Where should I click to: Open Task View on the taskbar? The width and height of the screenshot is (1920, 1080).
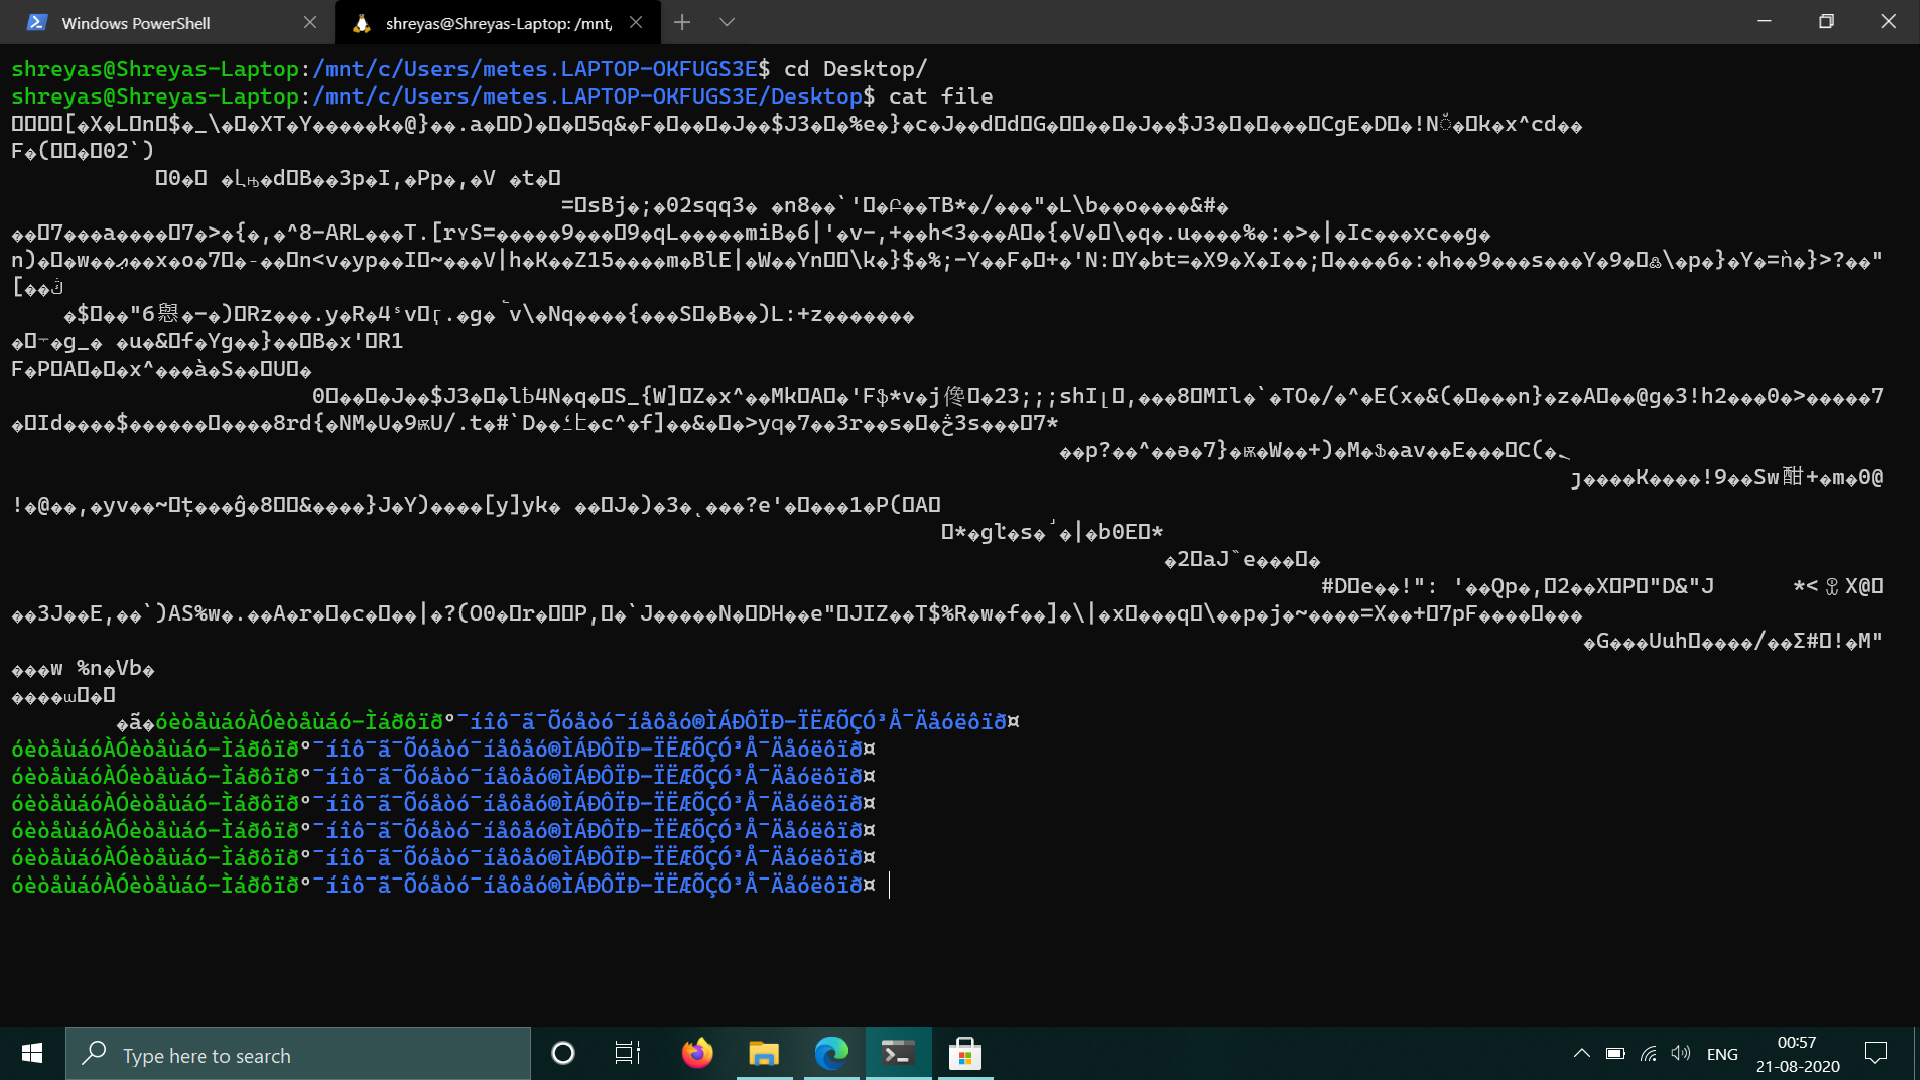(628, 1053)
